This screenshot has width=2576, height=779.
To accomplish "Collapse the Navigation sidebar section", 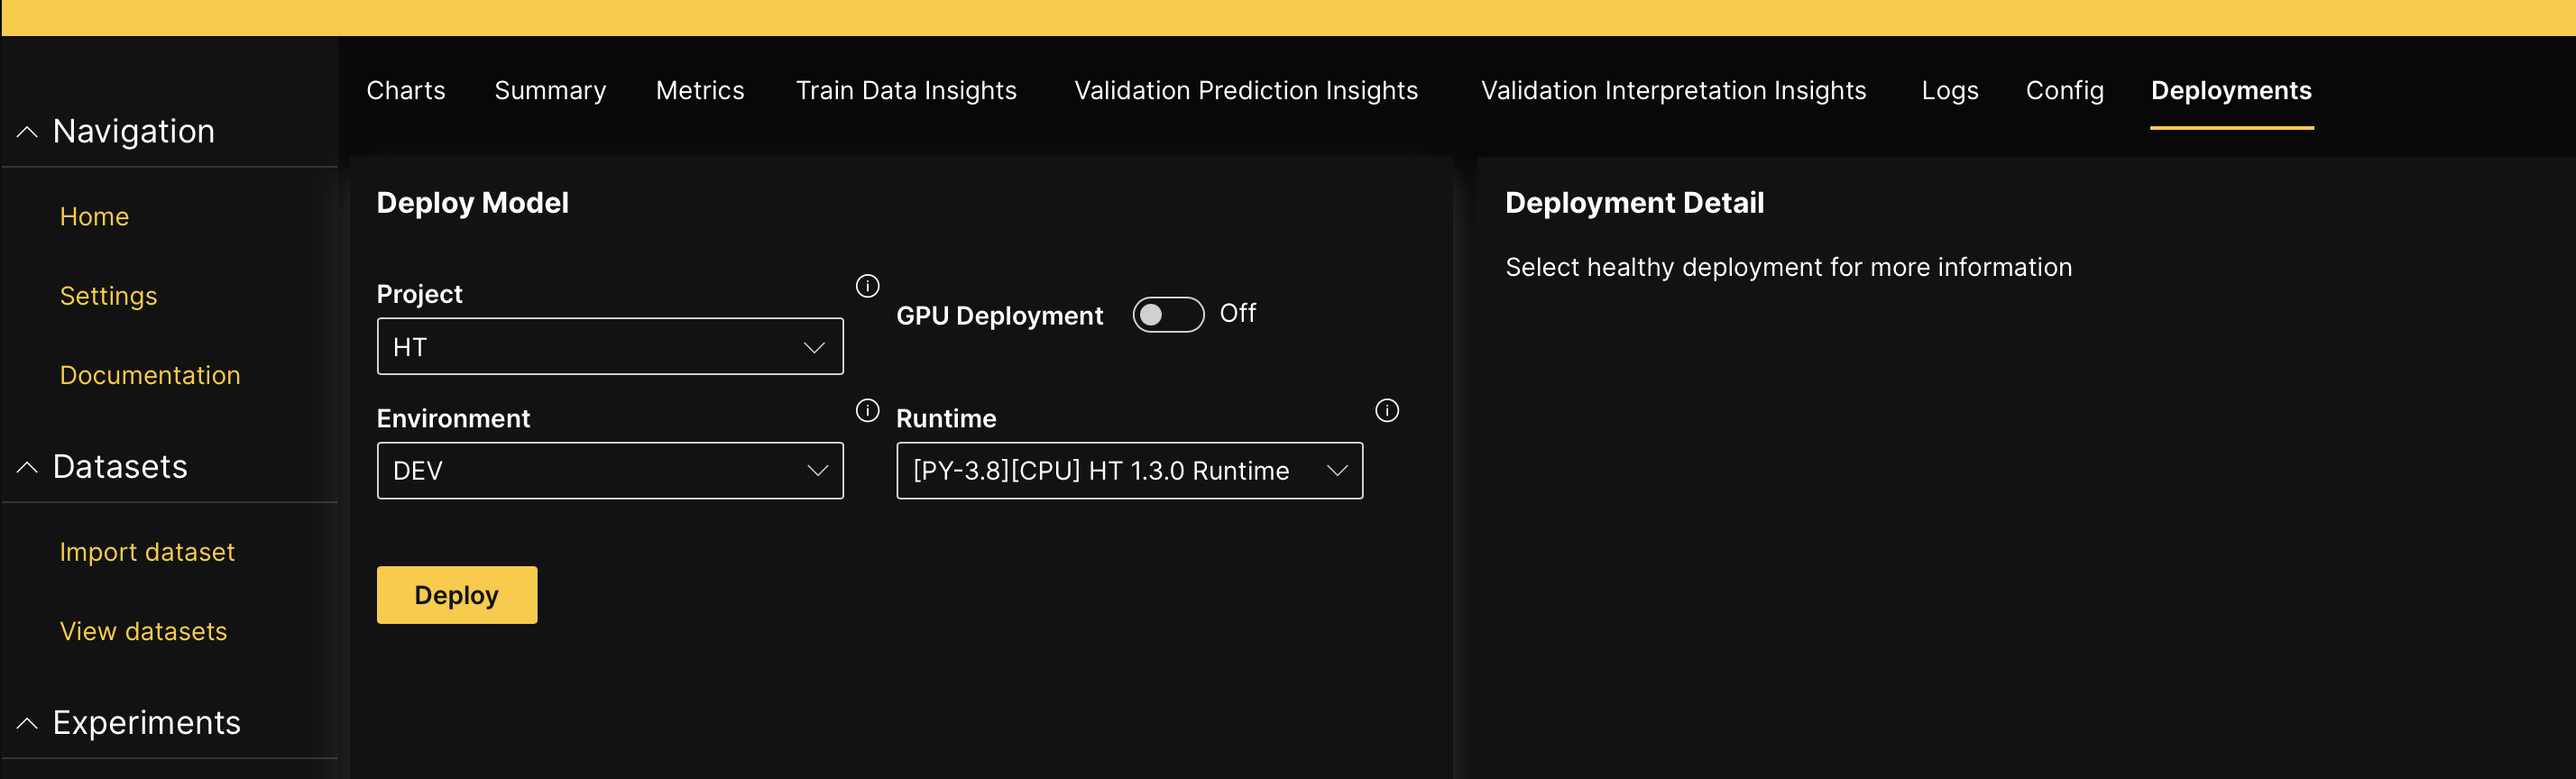I will tap(27, 132).
